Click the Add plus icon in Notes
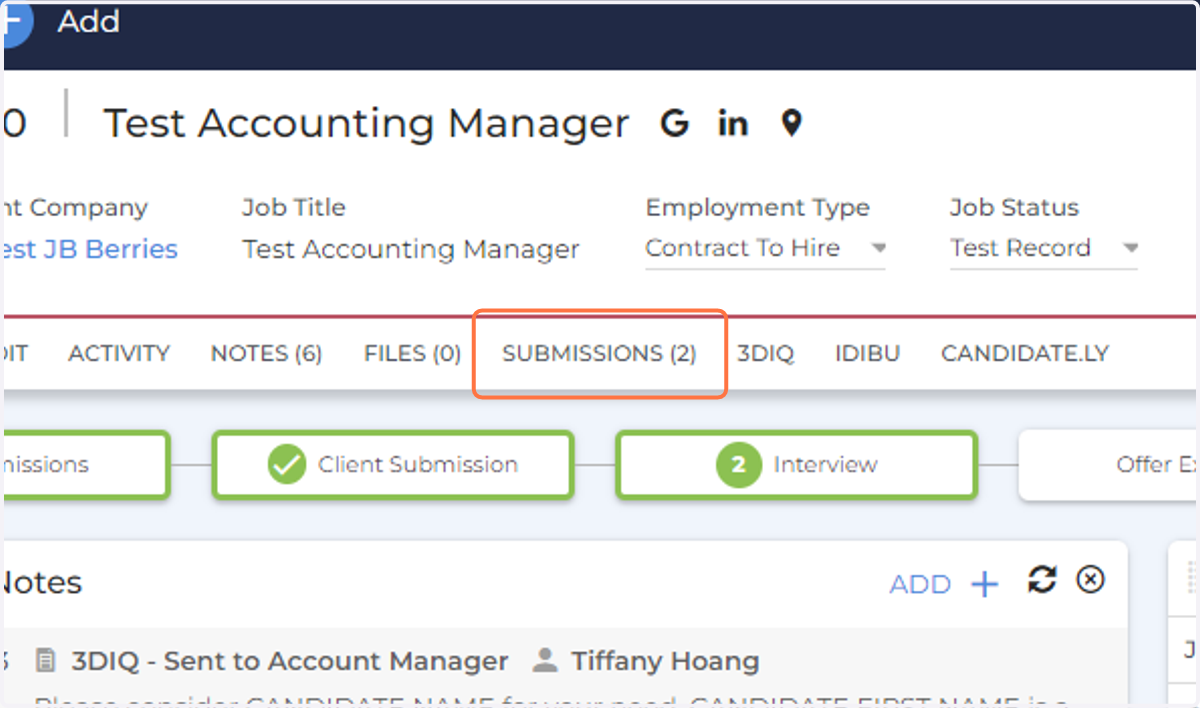 click(985, 584)
